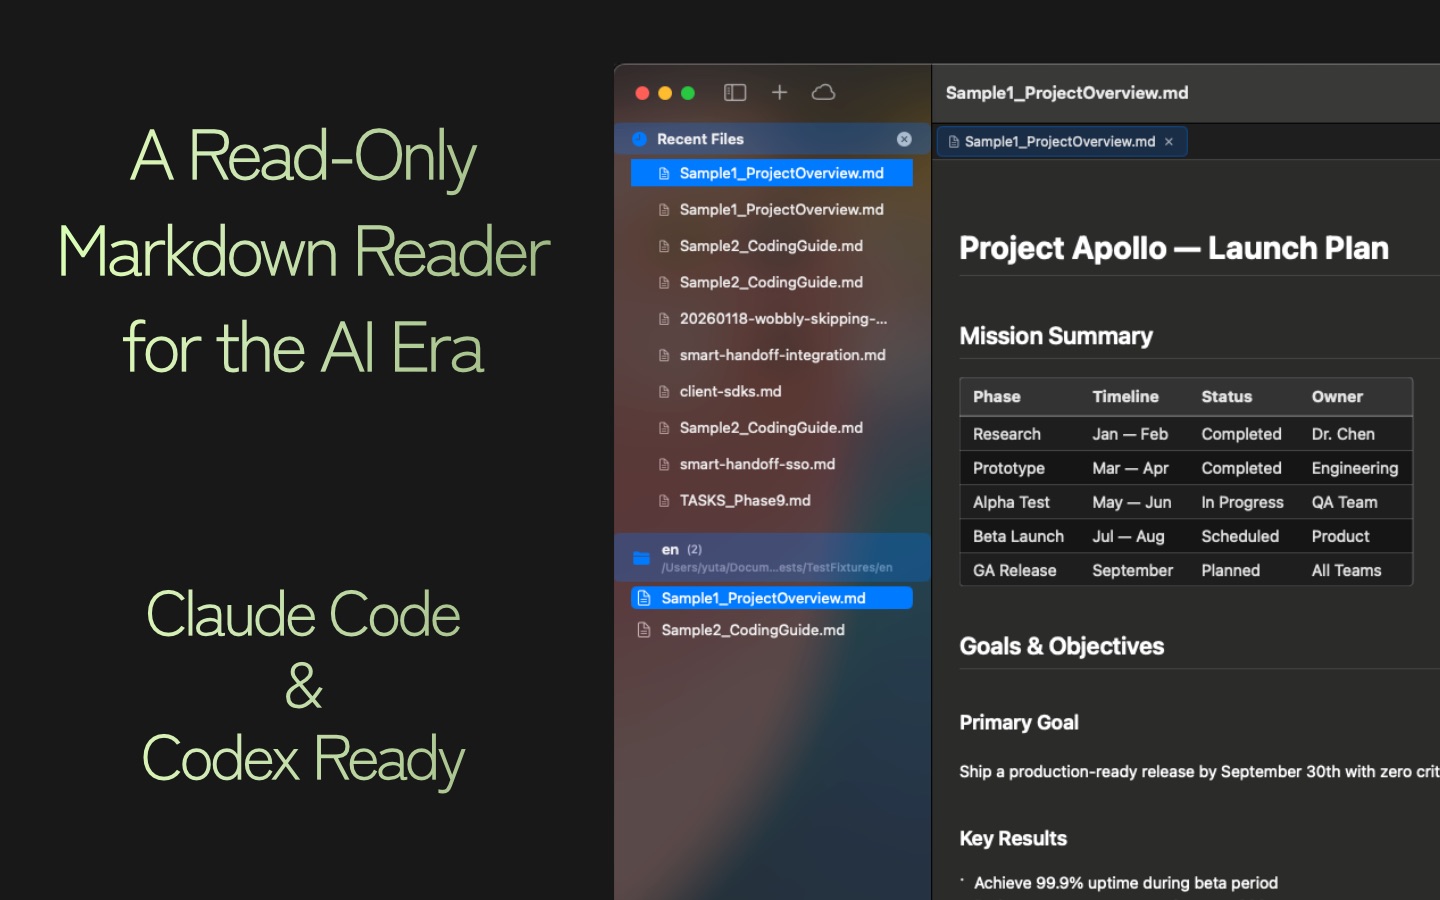Screen dimensions: 1440x900
Task: Click the Key Results subheading
Action: click(1013, 839)
